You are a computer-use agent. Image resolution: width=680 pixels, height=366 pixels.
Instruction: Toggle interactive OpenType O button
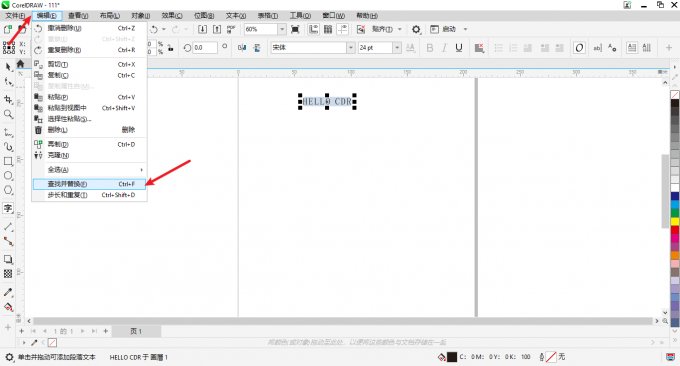click(579, 47)
